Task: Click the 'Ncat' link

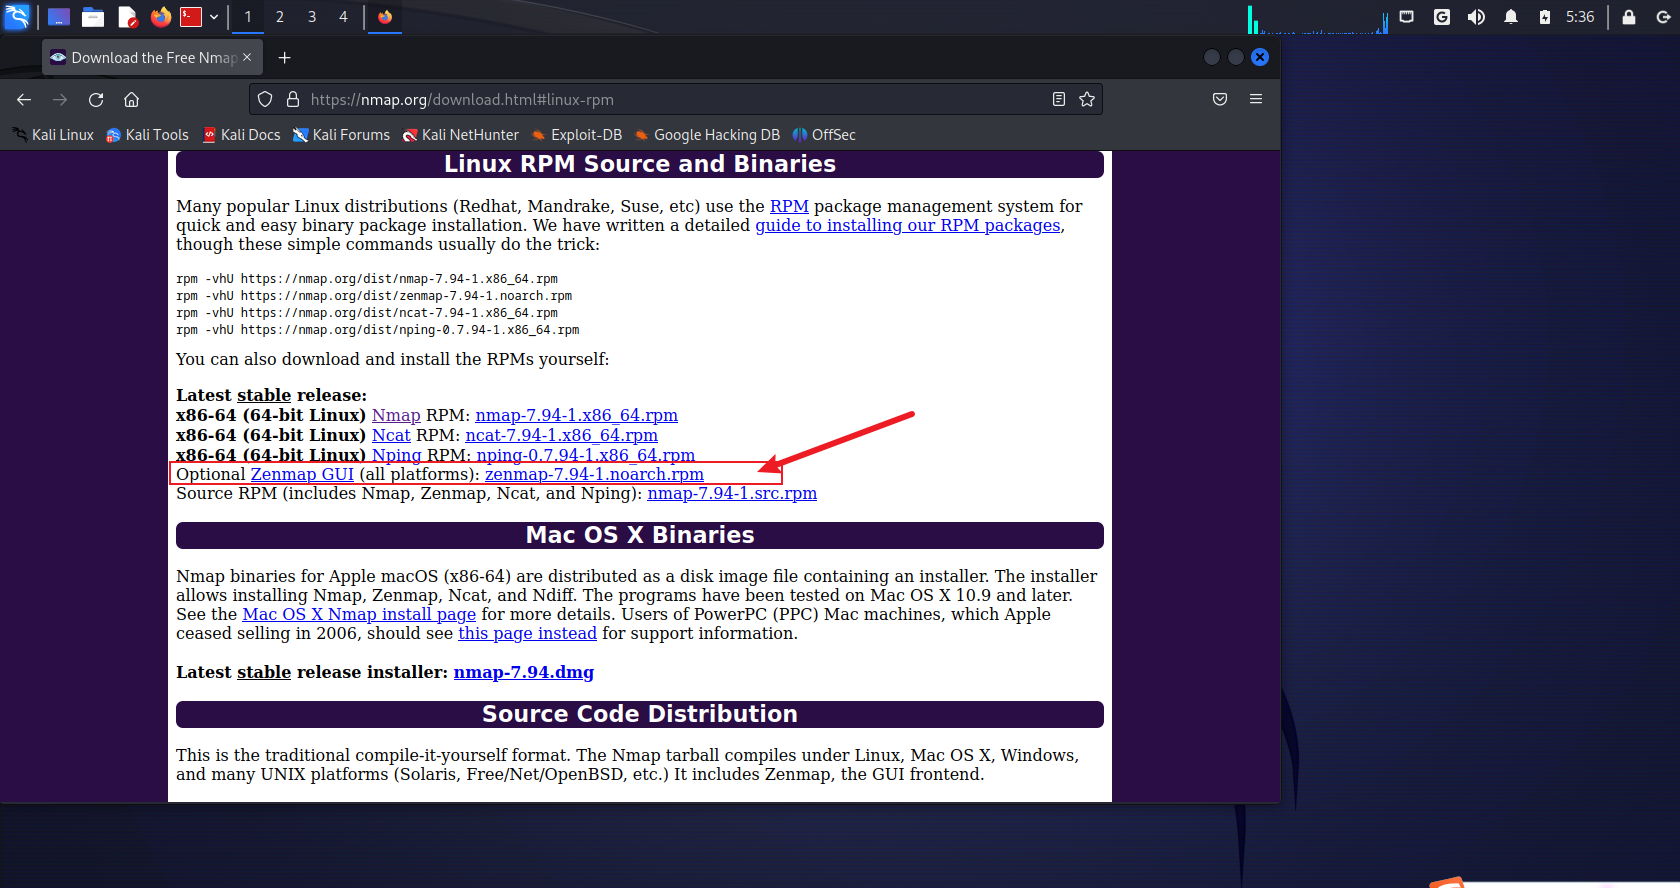Action: pyautogui.click(x=391, y=435)
